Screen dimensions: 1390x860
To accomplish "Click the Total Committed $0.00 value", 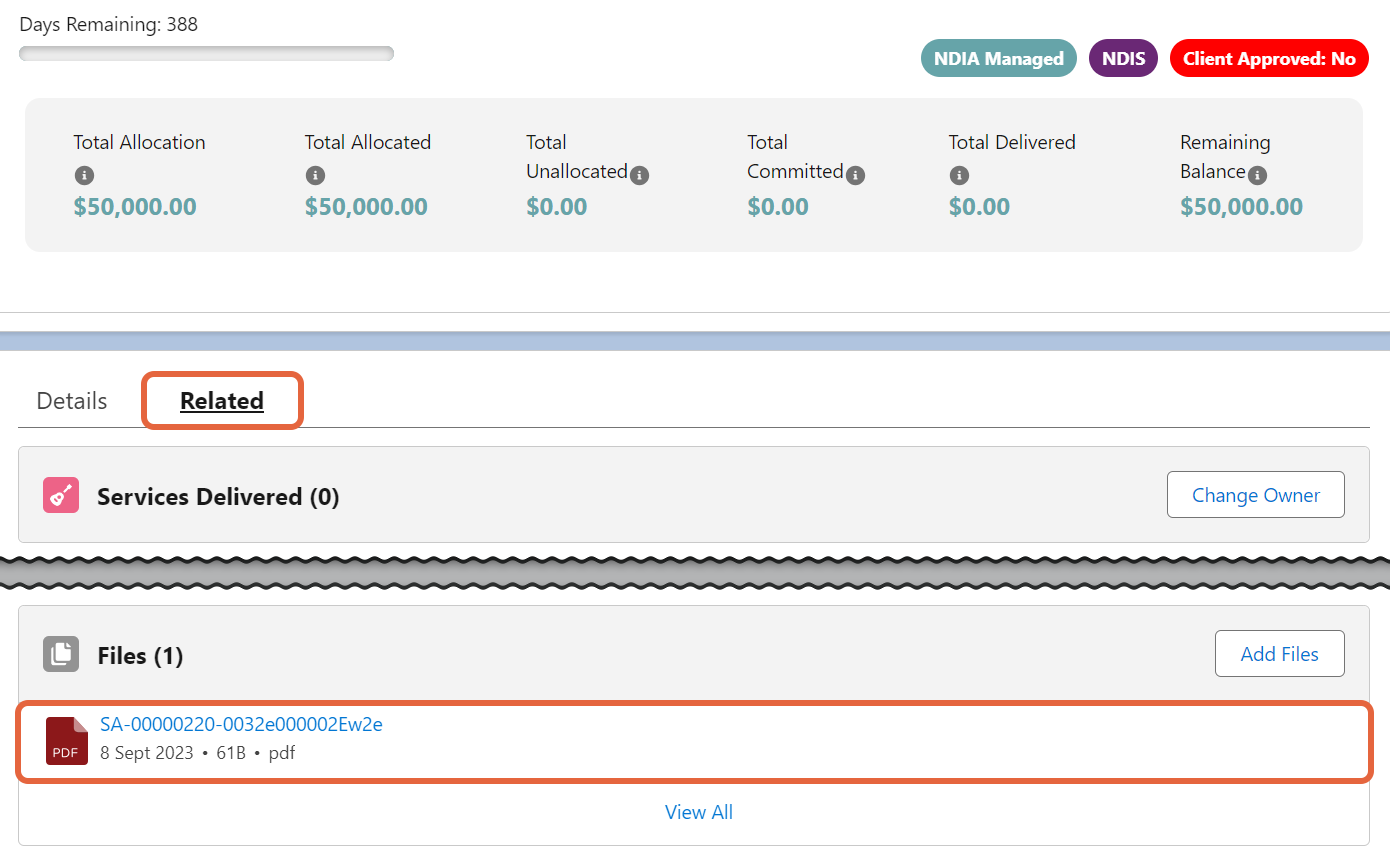I will [x=778, y=207].
